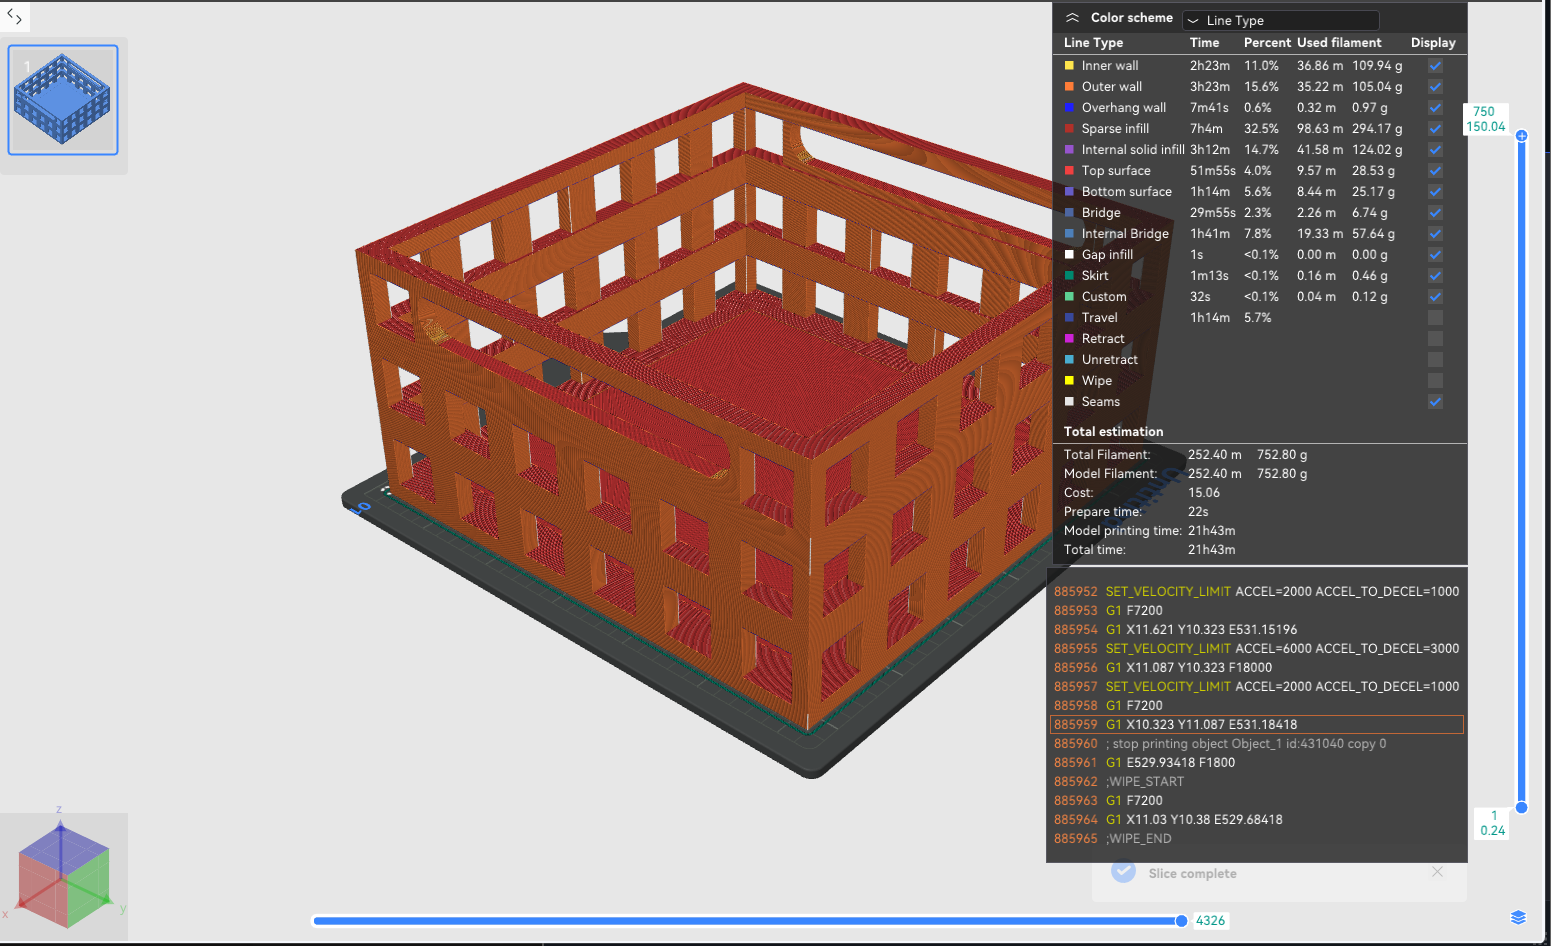The width and height of the screenshot is (1551, 946).
Task: Close the Slice complete notification
Action: click(x=1437, y=872)
